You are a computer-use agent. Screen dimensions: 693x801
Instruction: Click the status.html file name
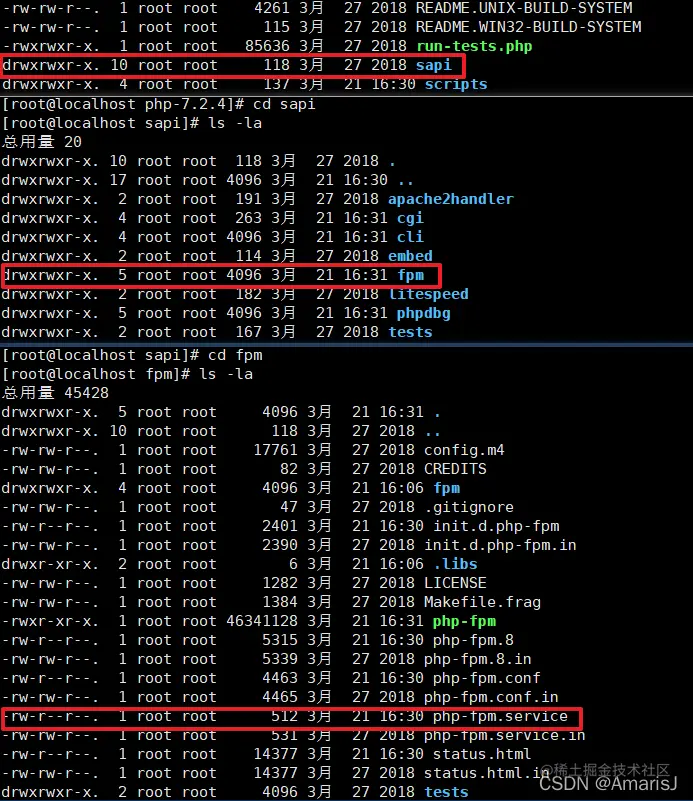(482, 754)
